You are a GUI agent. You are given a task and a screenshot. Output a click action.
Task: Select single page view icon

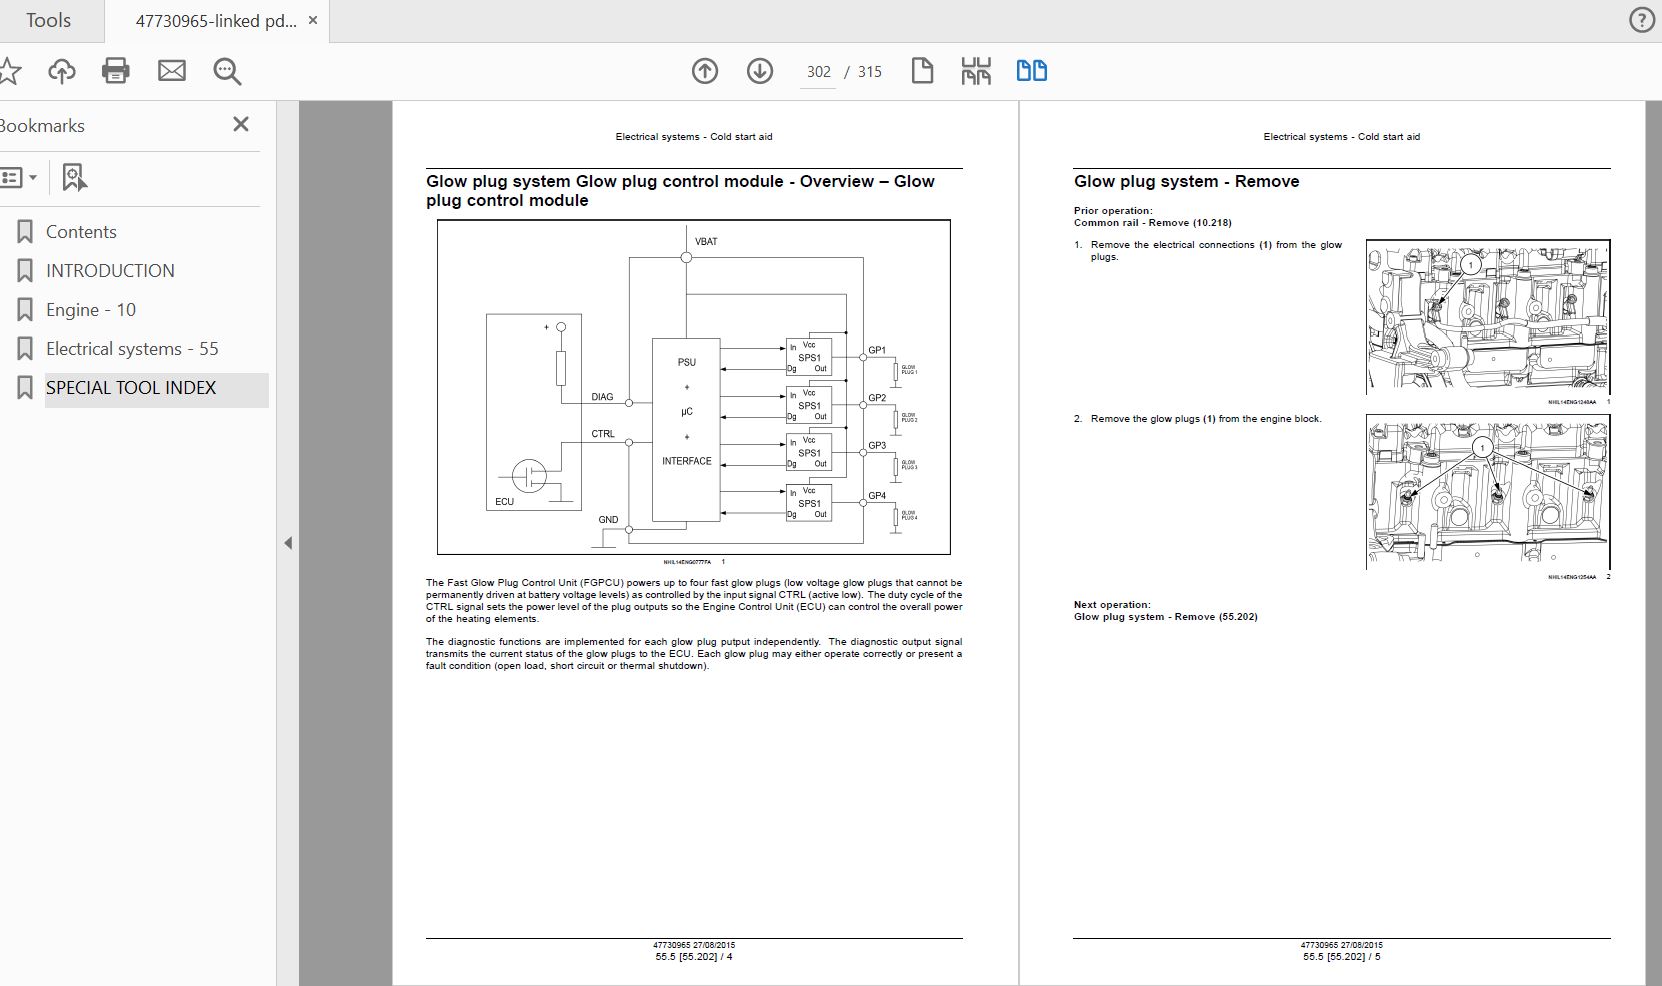[x=922, y=71]
